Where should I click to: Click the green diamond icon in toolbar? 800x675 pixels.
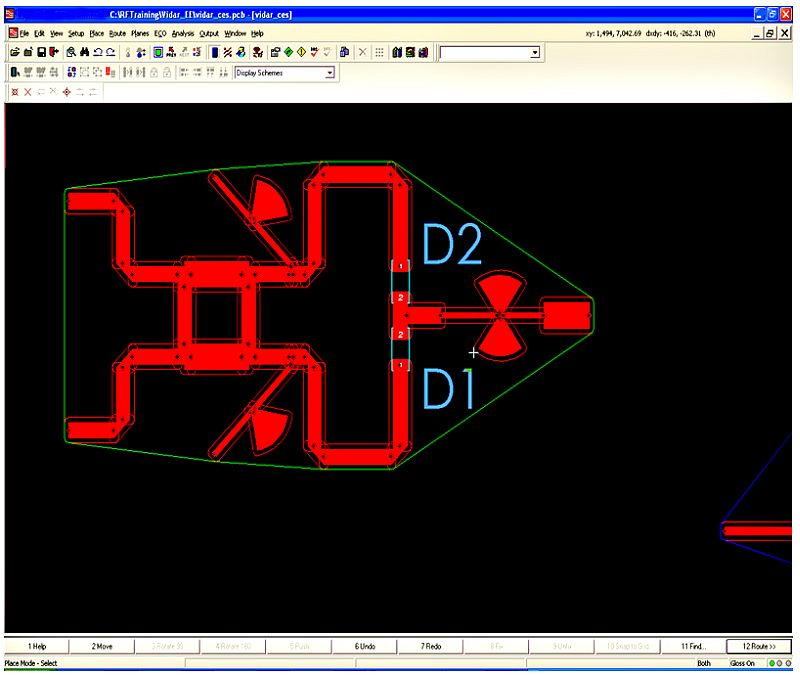[x=288, y=52]
